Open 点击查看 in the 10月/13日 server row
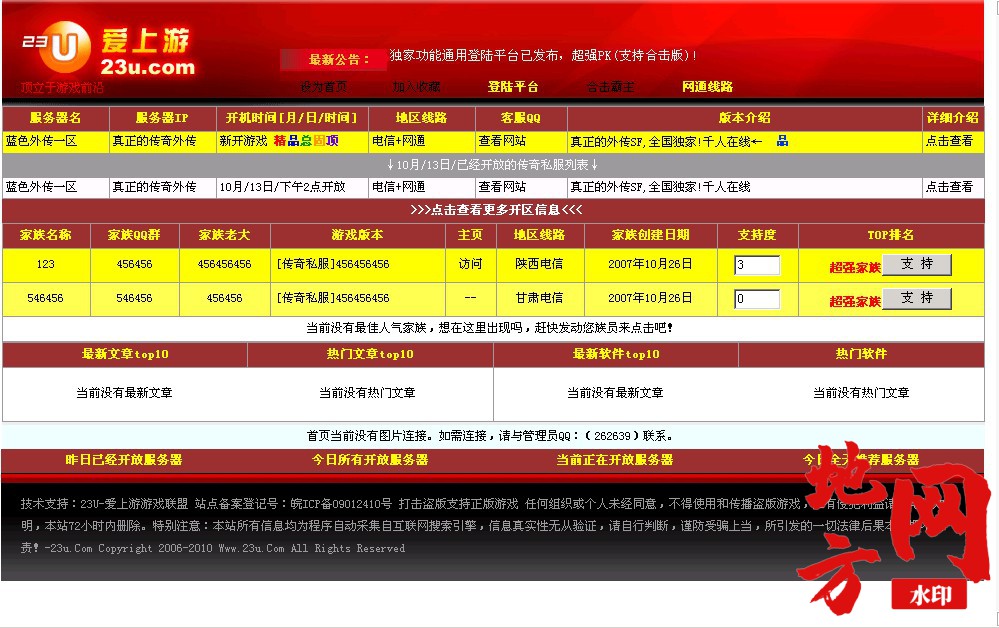Screen dimensions: 999x628 click(x=949, y=187)
